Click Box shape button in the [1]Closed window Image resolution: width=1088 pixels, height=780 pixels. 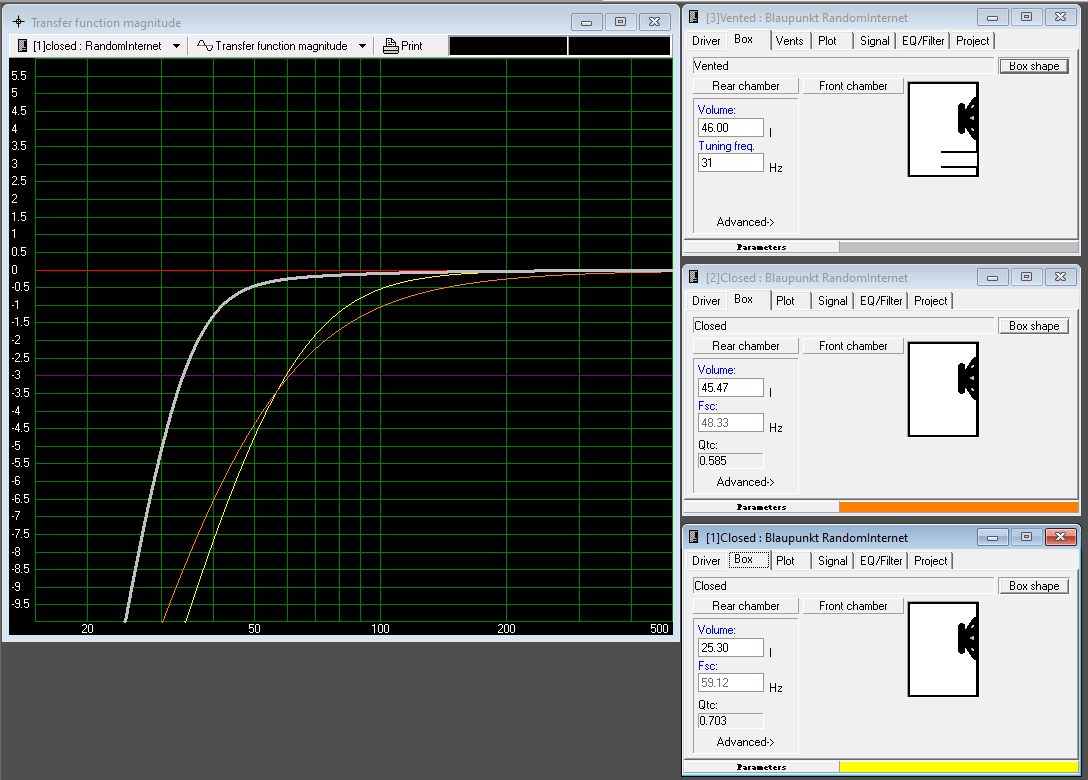click(1034, 586)
